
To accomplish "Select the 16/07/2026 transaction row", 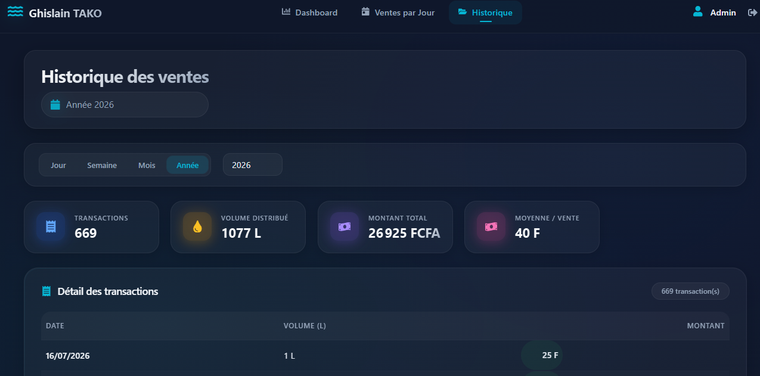I will click(385, 356).
